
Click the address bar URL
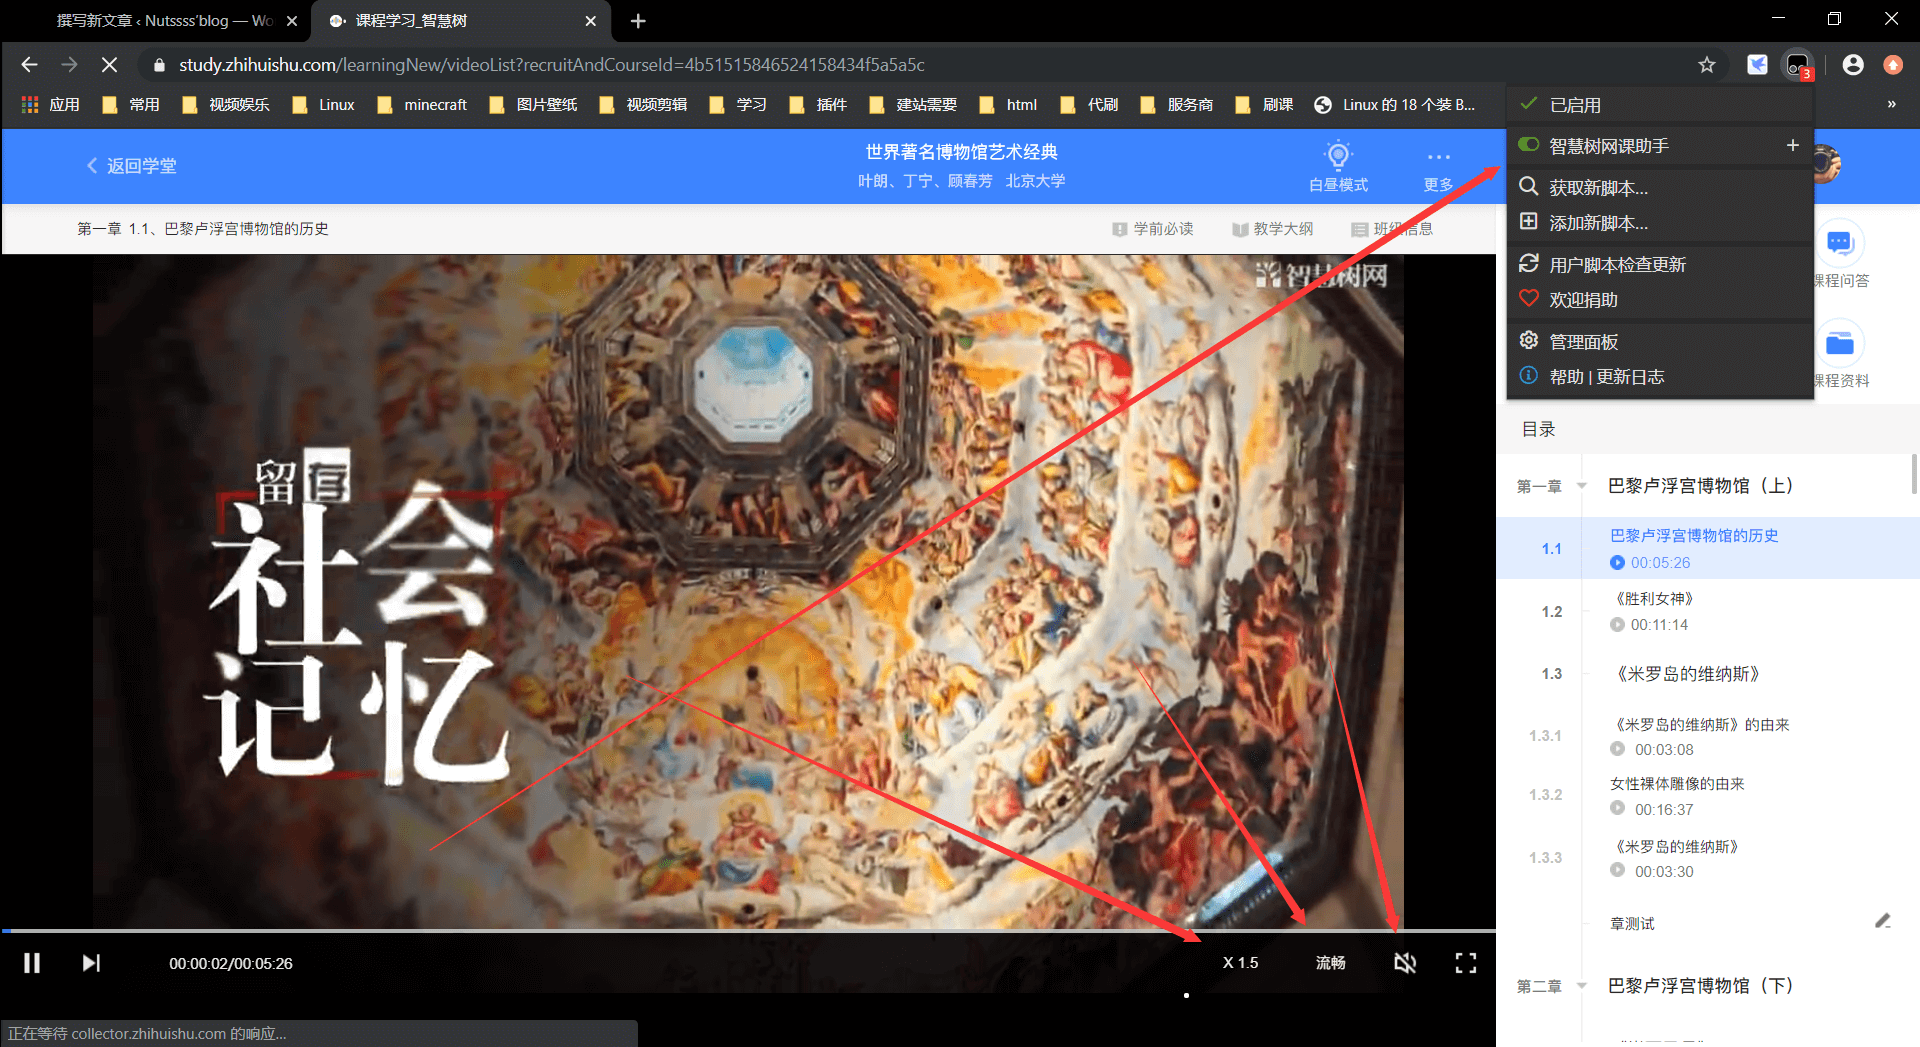click(552, 65)
